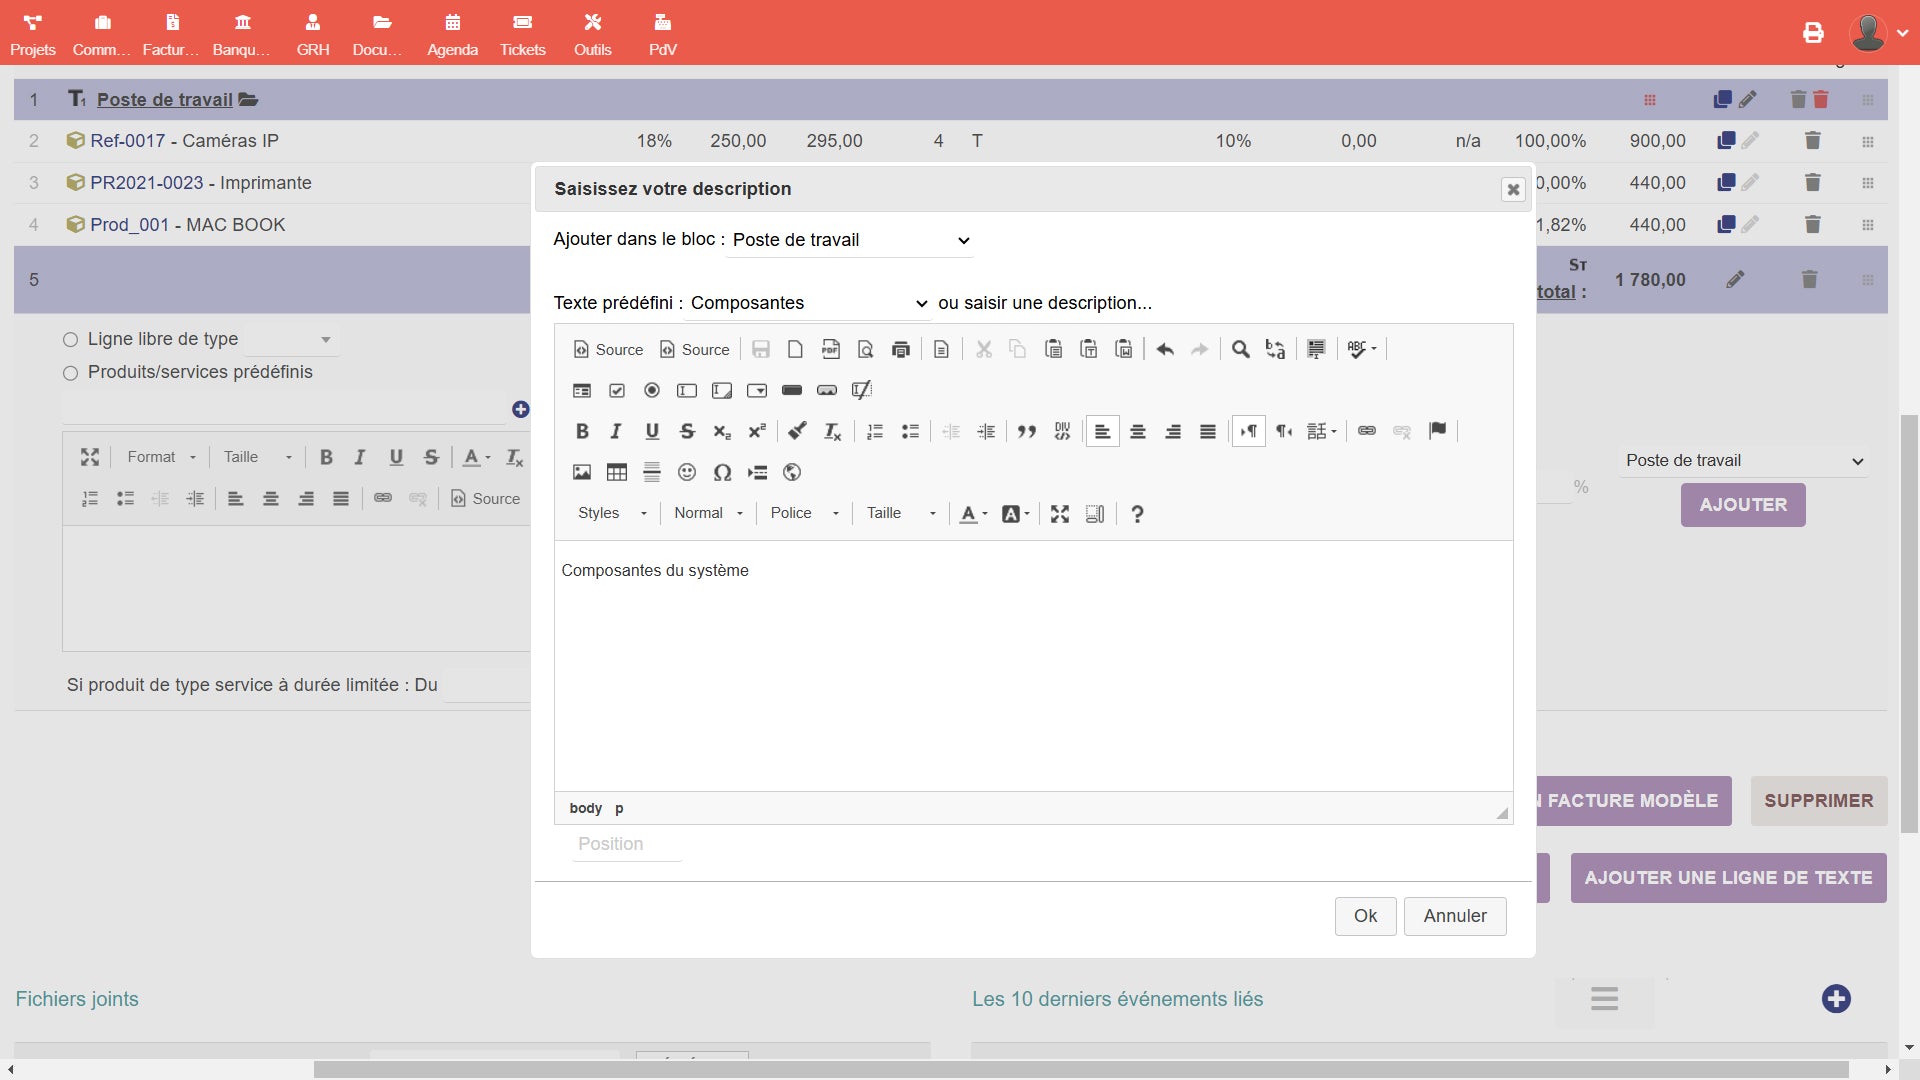The width and height of the screenshot is (1920, 1080).
Task: Open the Agenda menu
Action: click(452, 33)
